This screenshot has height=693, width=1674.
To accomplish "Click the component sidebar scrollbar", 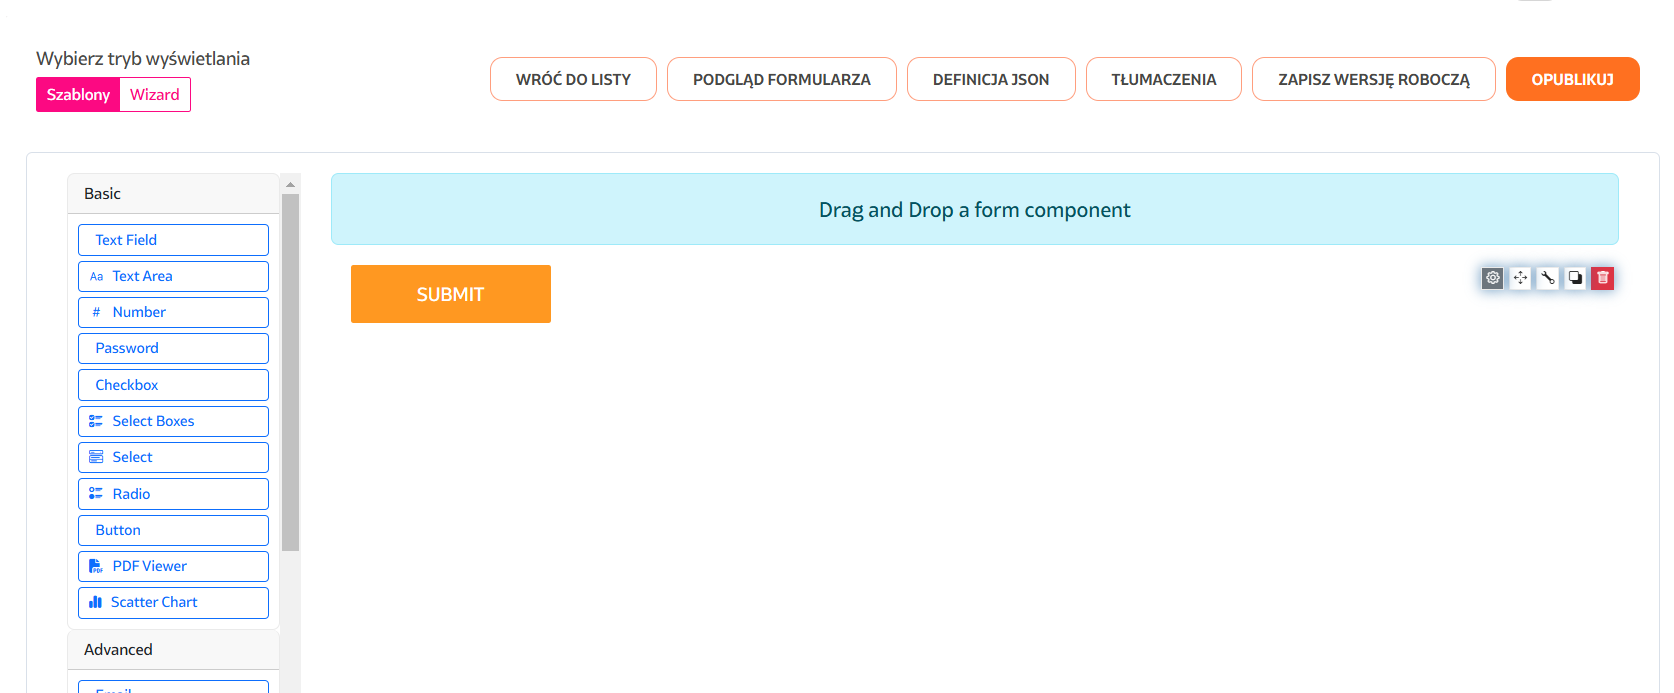I will 290,370.
